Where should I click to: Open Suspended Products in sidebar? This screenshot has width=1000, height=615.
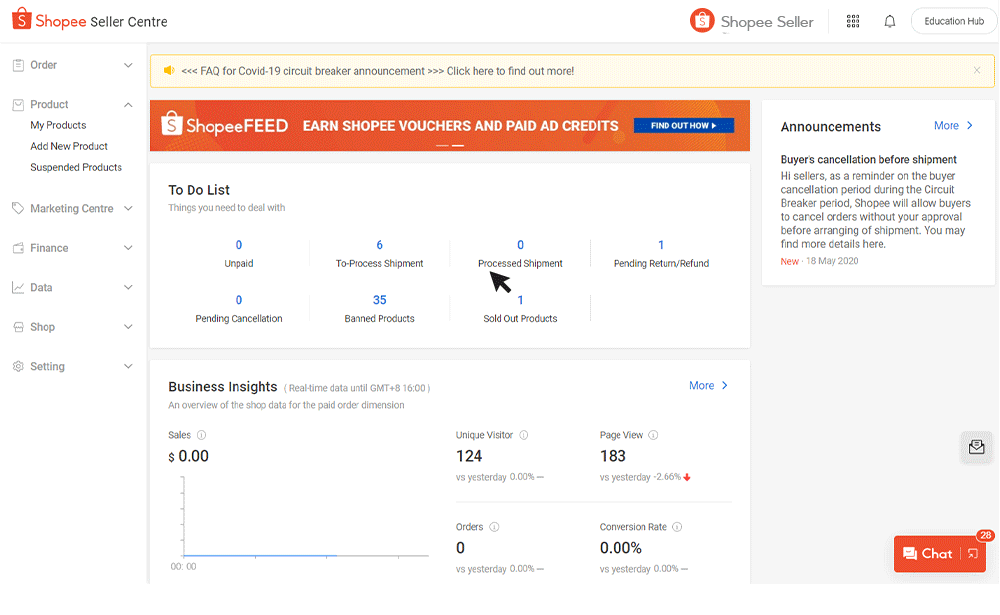pyautogui.click(x=76, y=168)
